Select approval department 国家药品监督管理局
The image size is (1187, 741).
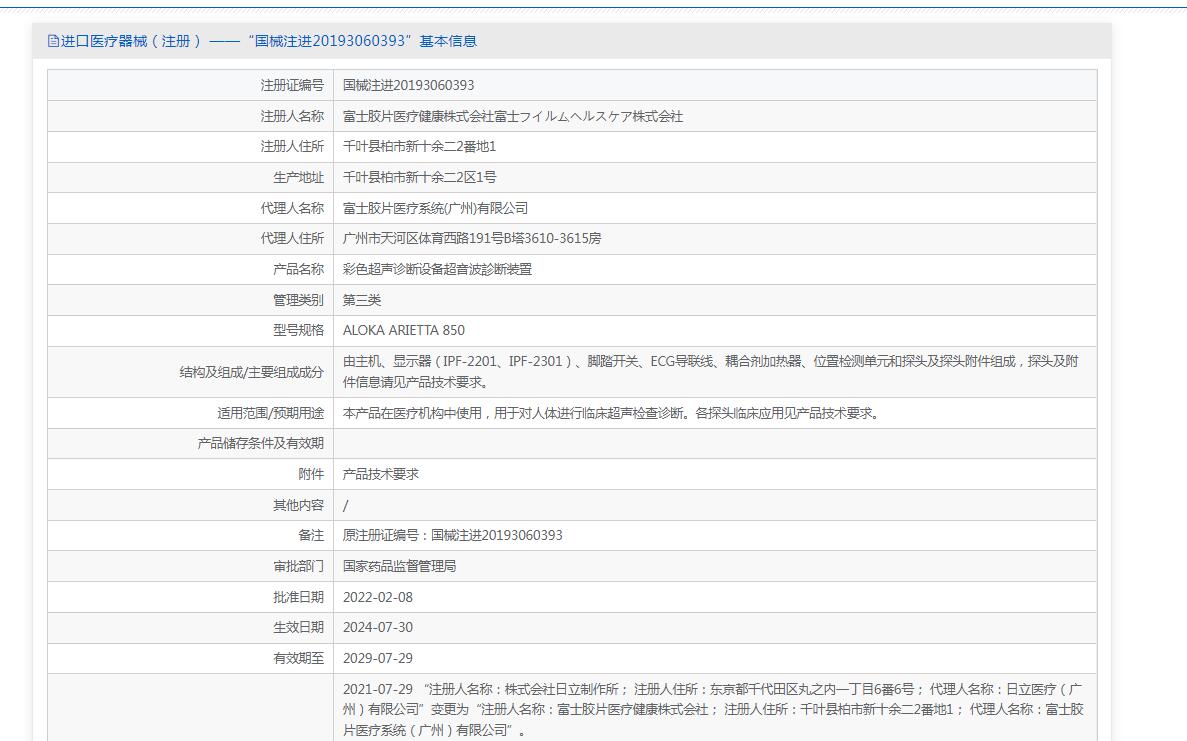pos(400,565)
